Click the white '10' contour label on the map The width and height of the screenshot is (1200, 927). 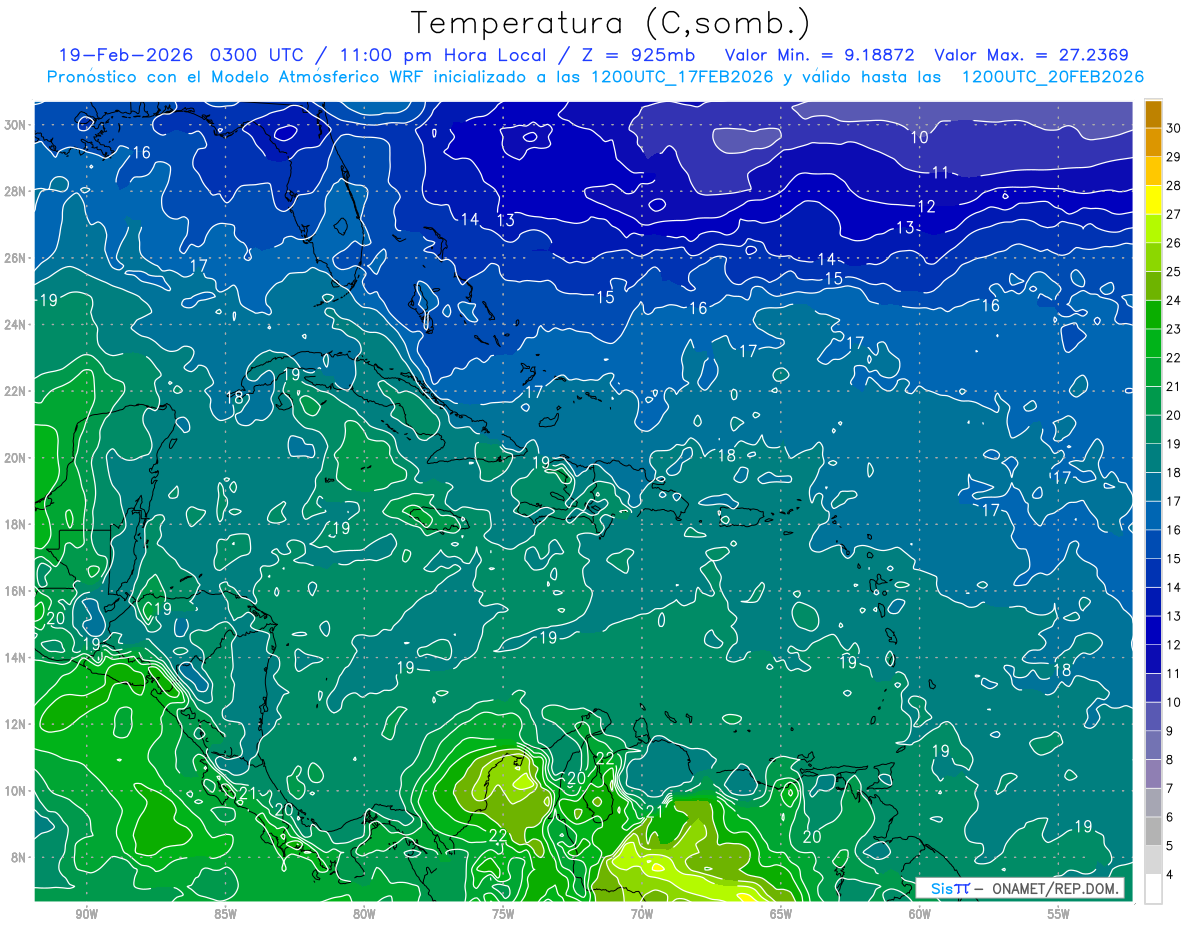(920, 137)
